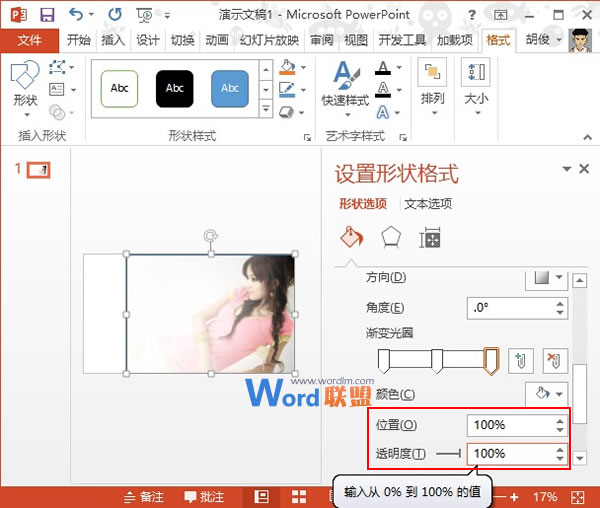The height and width of the screenshot is (508, 600).
Task: Click the Merge Shapes icon
Action: coord(57,112)
